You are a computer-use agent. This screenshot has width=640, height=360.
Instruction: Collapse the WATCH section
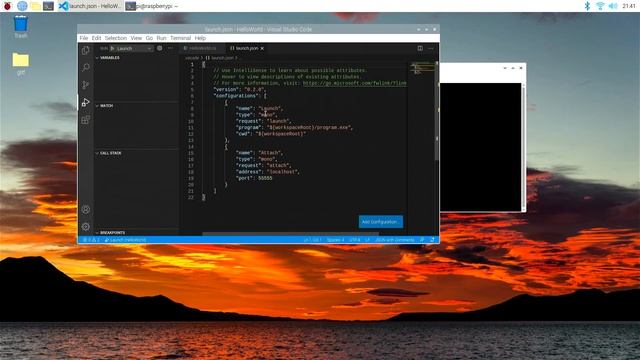click(137, 106)
